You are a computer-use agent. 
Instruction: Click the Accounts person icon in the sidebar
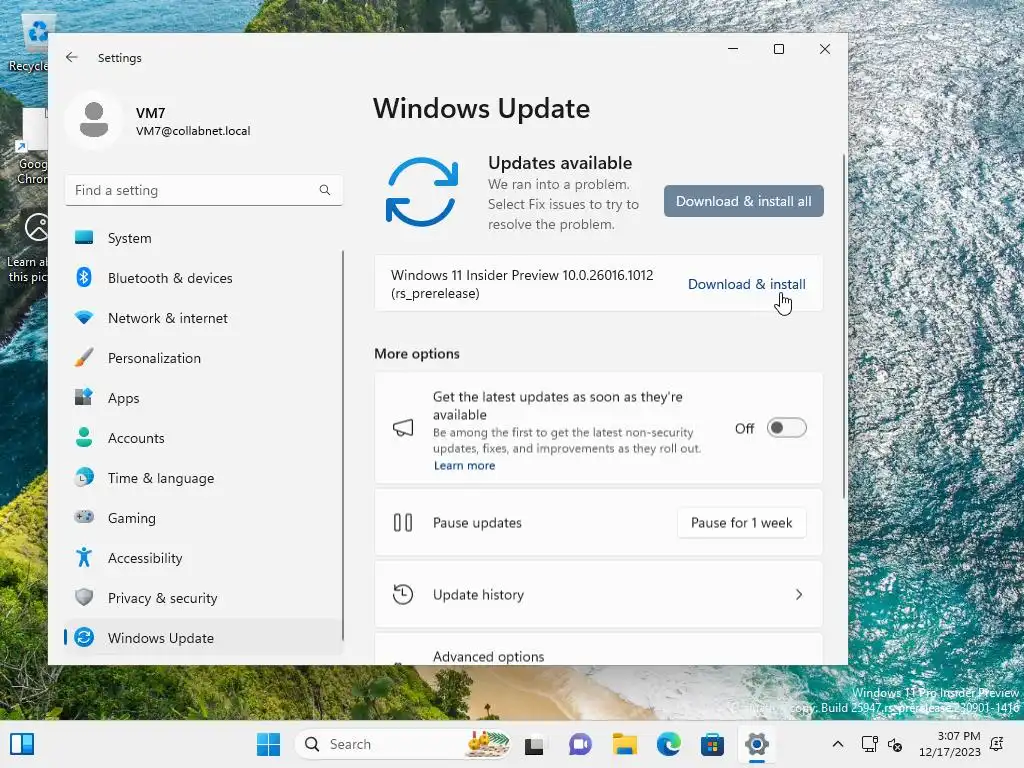[84, 438]
